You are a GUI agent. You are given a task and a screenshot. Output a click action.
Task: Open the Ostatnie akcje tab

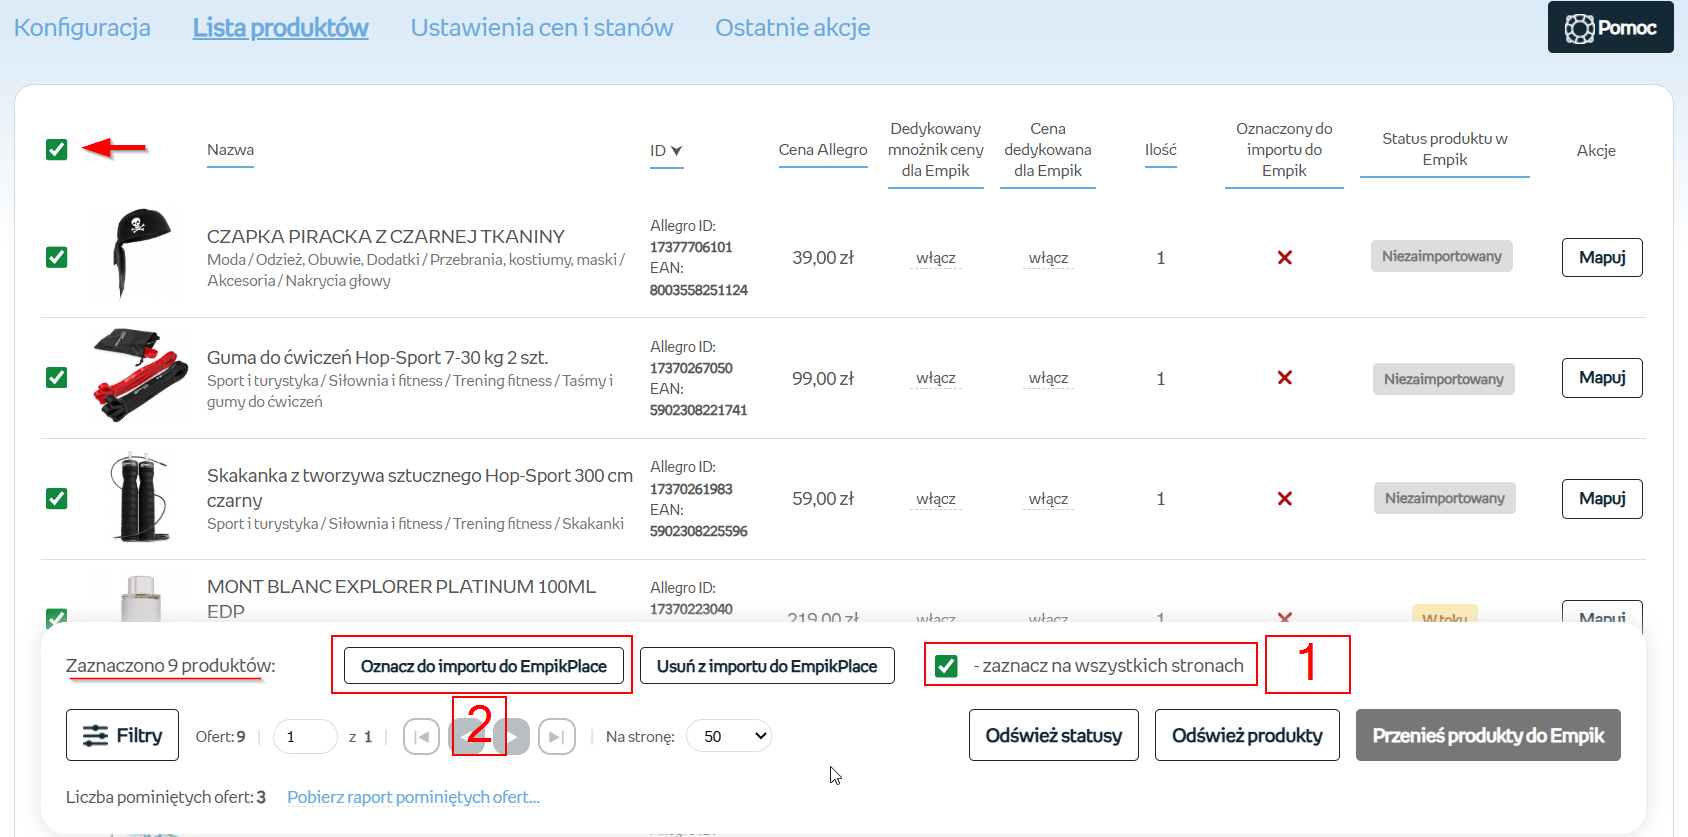[792, 28]
